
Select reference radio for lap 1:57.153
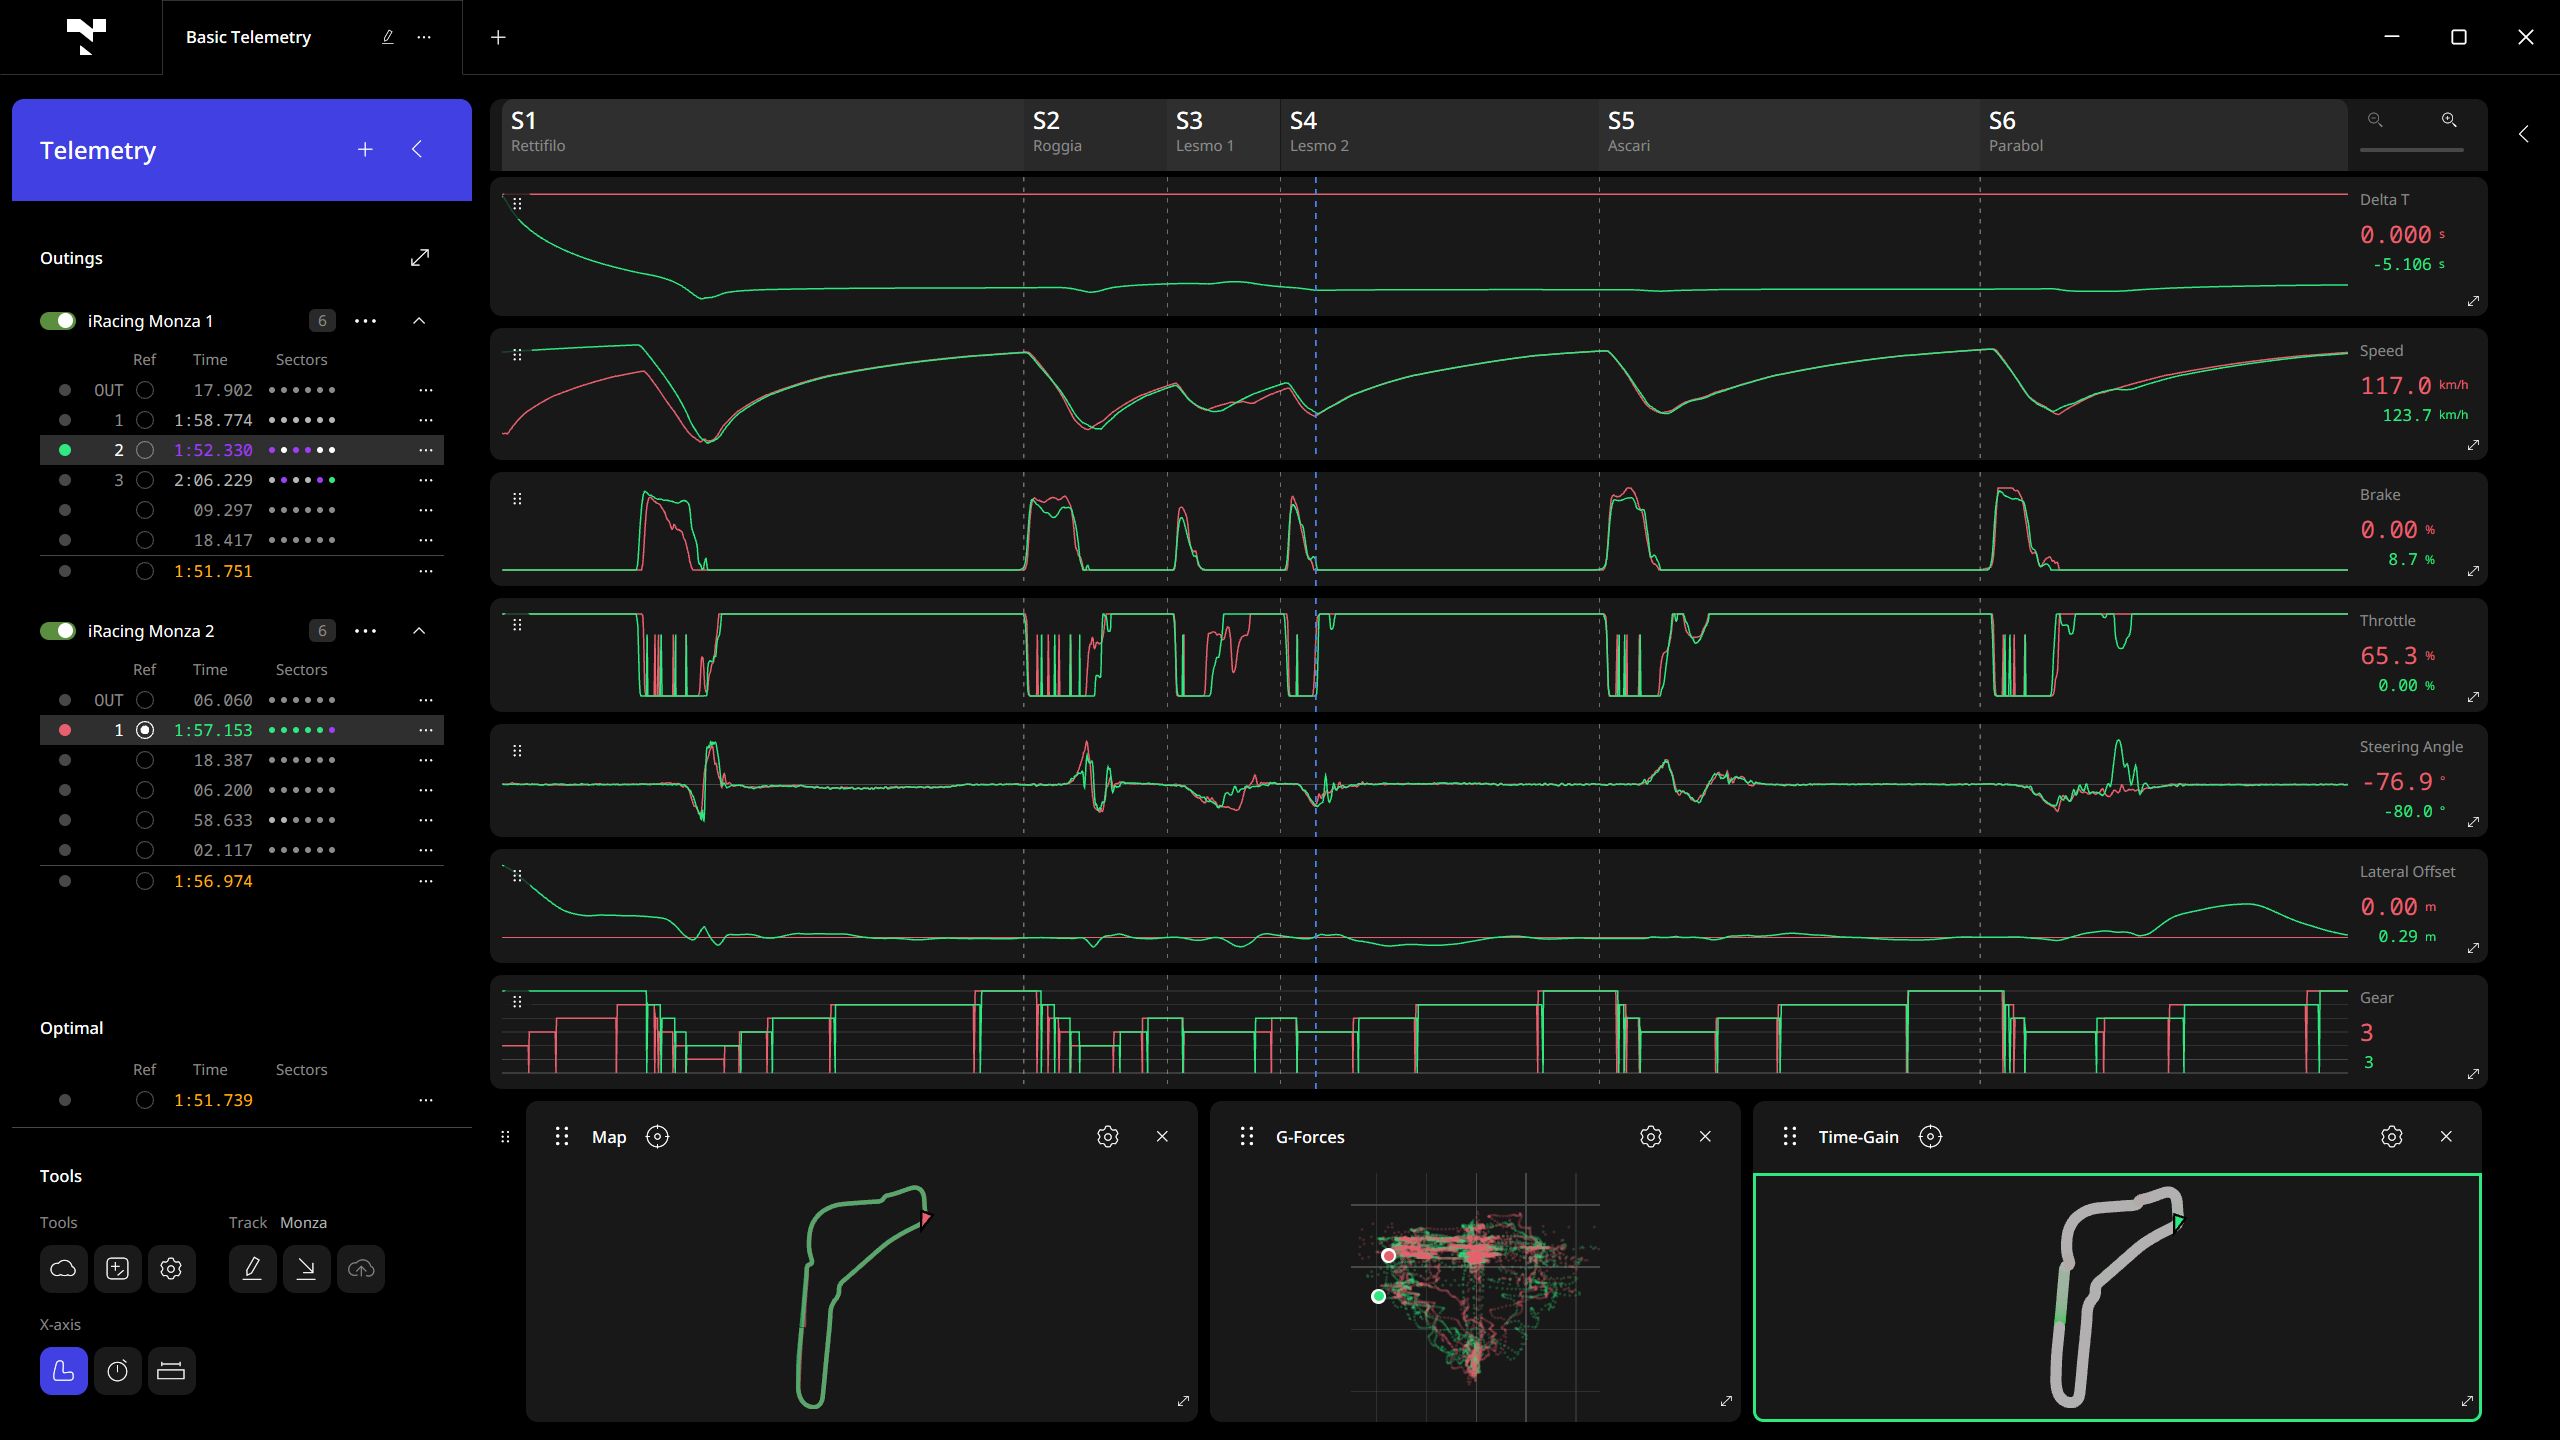coord(145,730)
